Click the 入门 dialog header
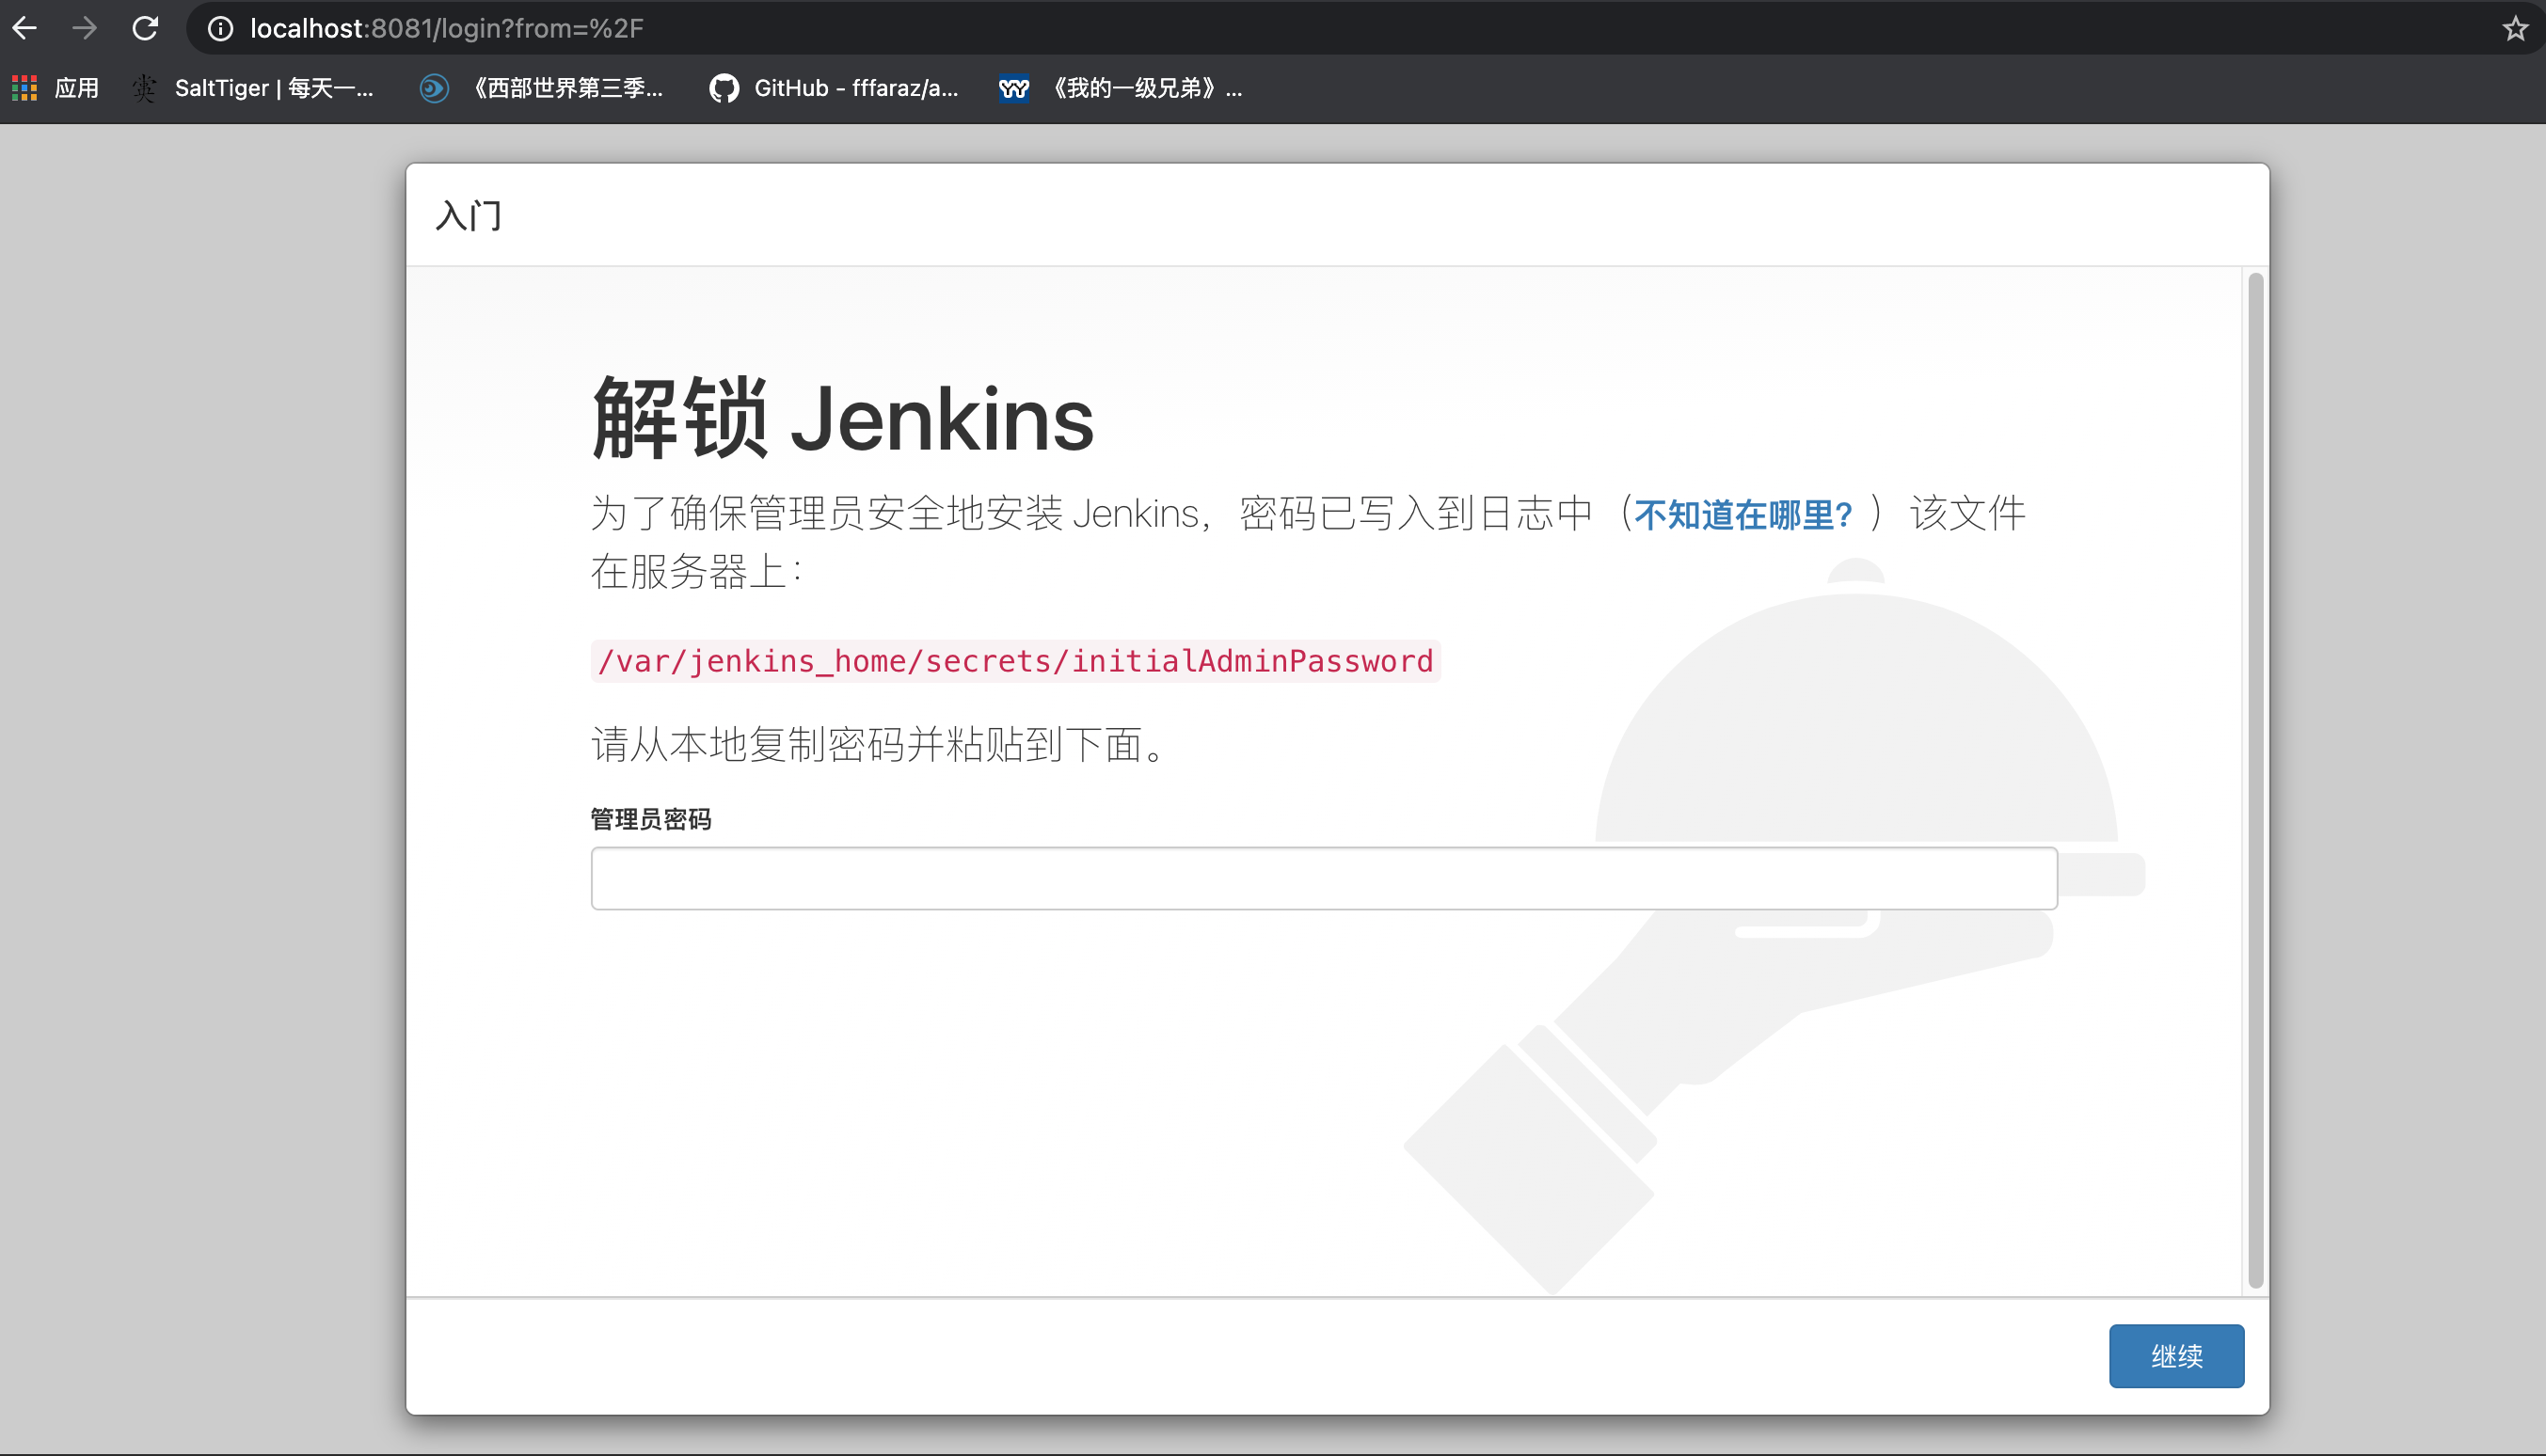2546x1456 pixels. pyautogui.click(x=469, y=215)
